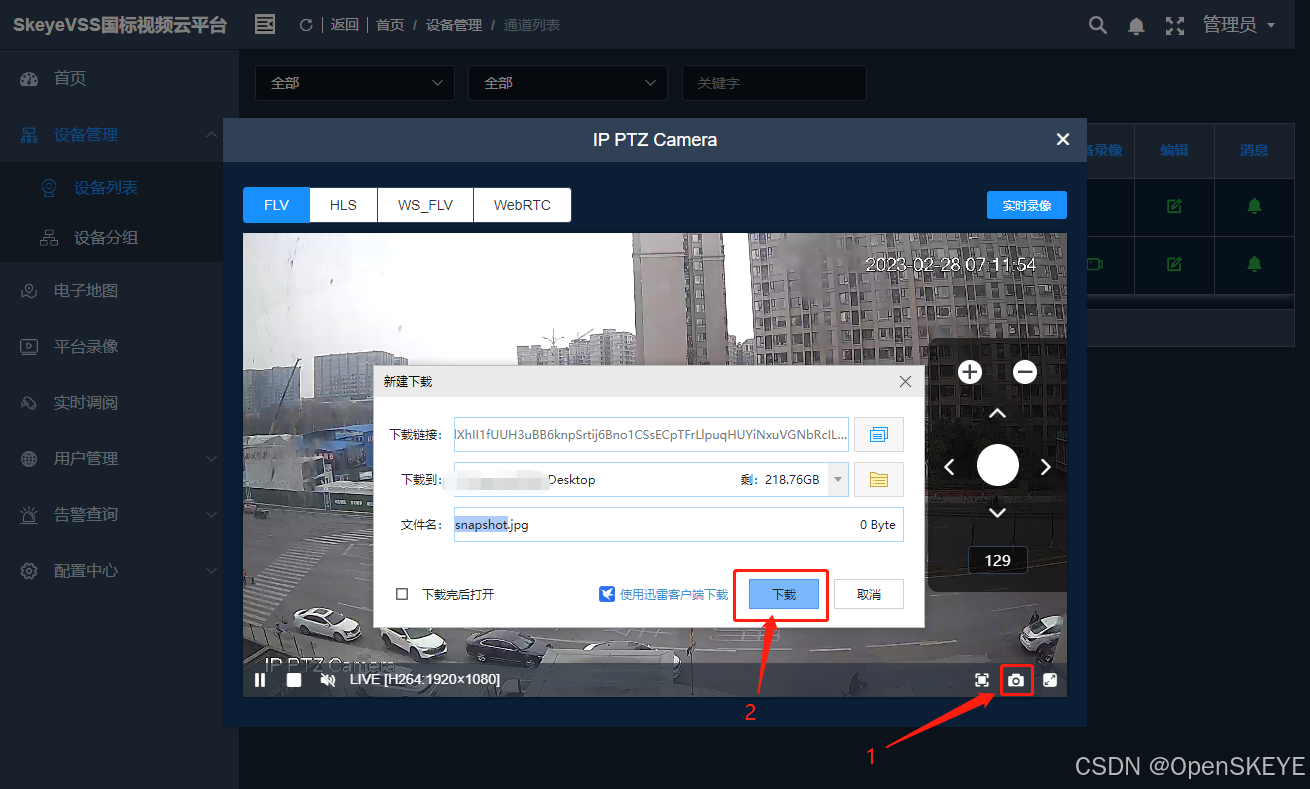Enter fullscreen in the video player
Viewport: 1310px width, 789px height.
(1049, 680)
